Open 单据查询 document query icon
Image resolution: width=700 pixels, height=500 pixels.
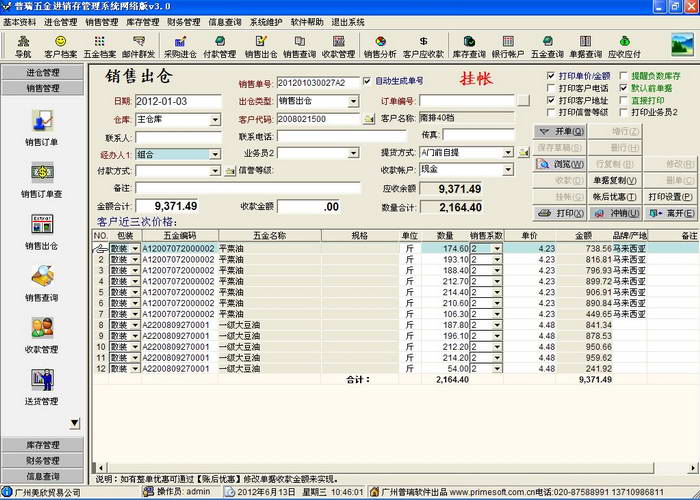[x=586, y=46]
